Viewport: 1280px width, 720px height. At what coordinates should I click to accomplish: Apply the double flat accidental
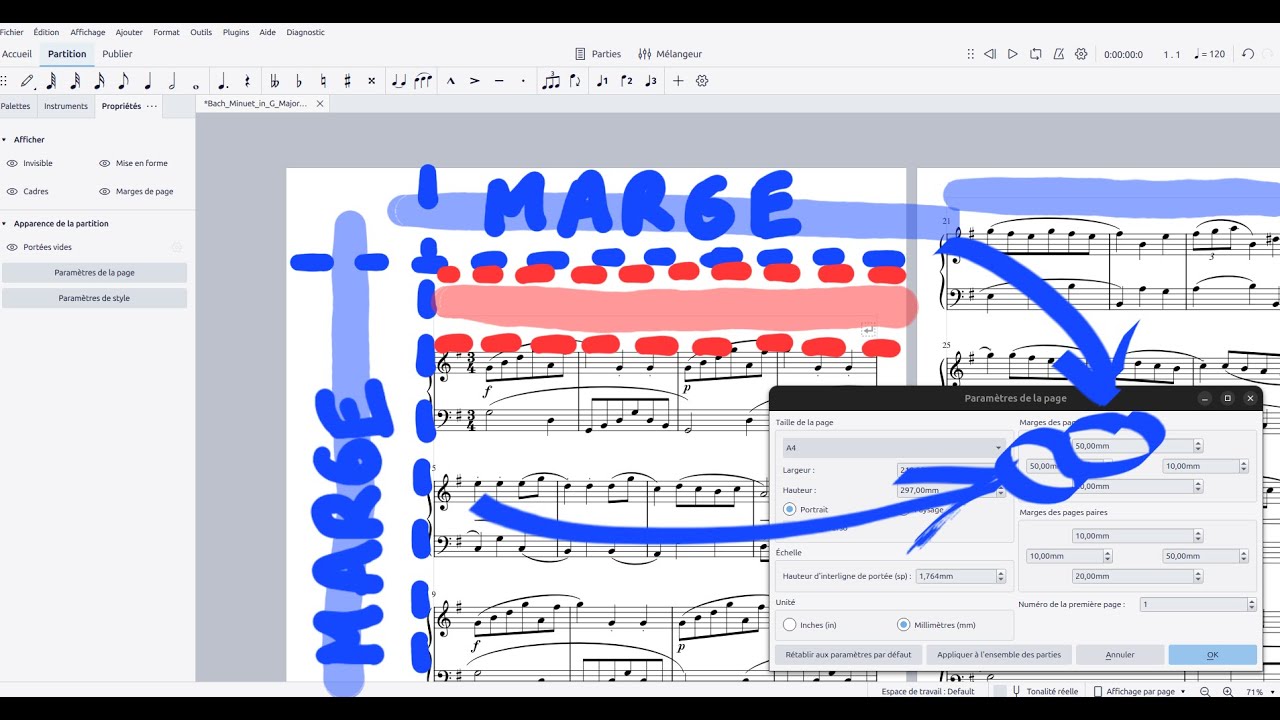[275, 81]
